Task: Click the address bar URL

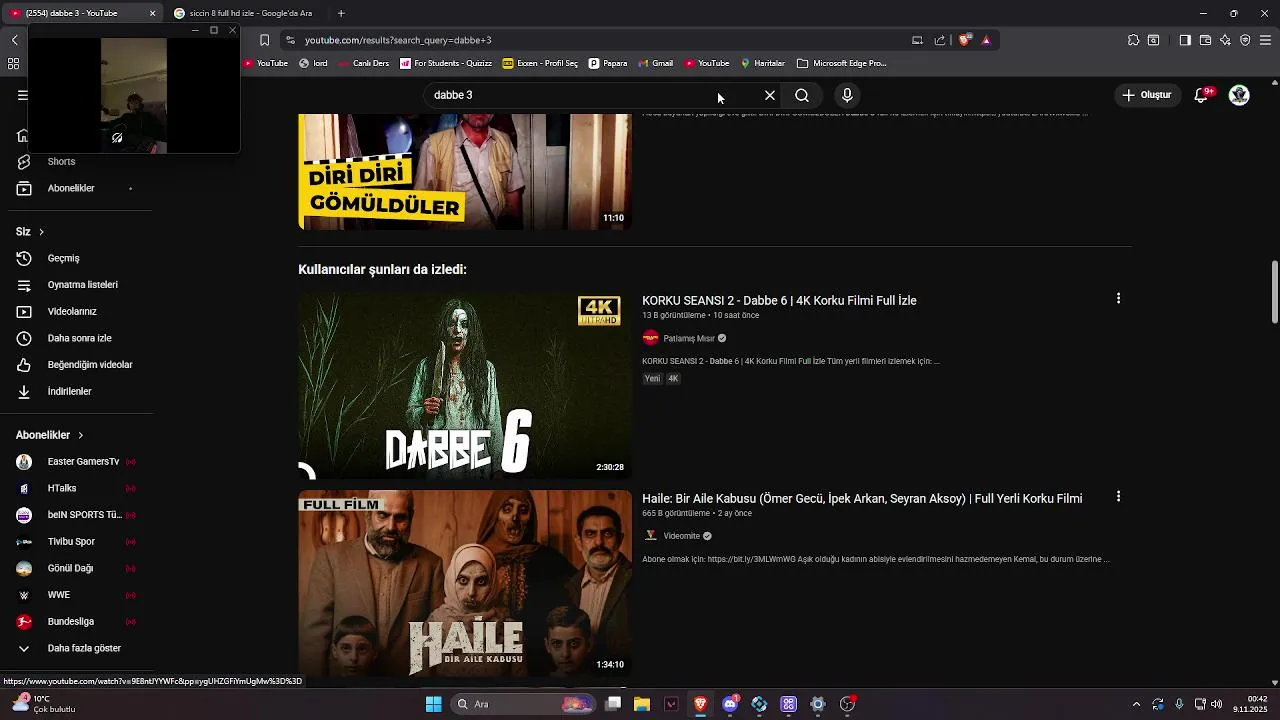Action: coord(398,40)
